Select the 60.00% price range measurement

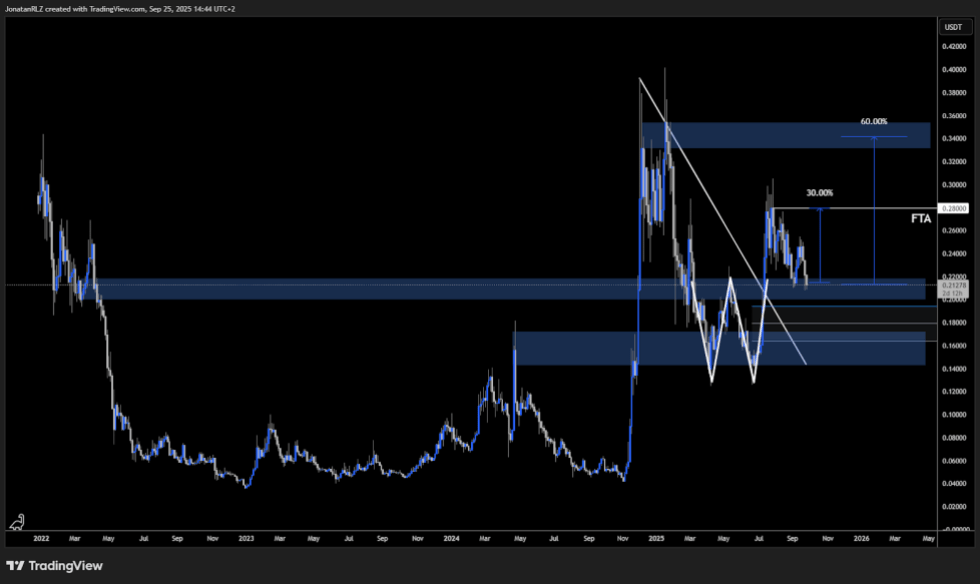pyautogui.click(x=874, y=122)
